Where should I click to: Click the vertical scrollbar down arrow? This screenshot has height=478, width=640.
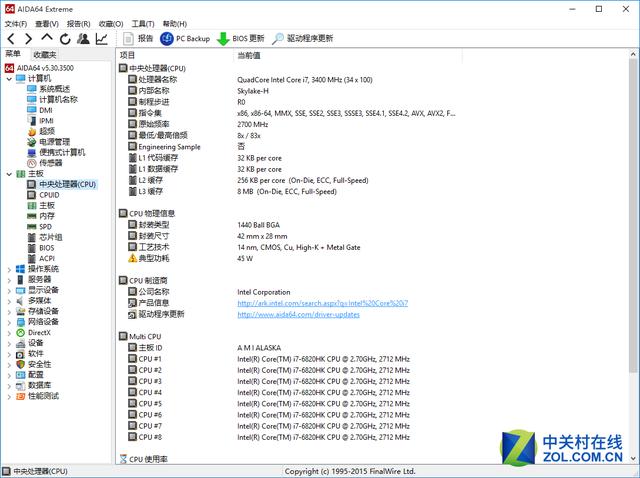[x=633, y=458]
